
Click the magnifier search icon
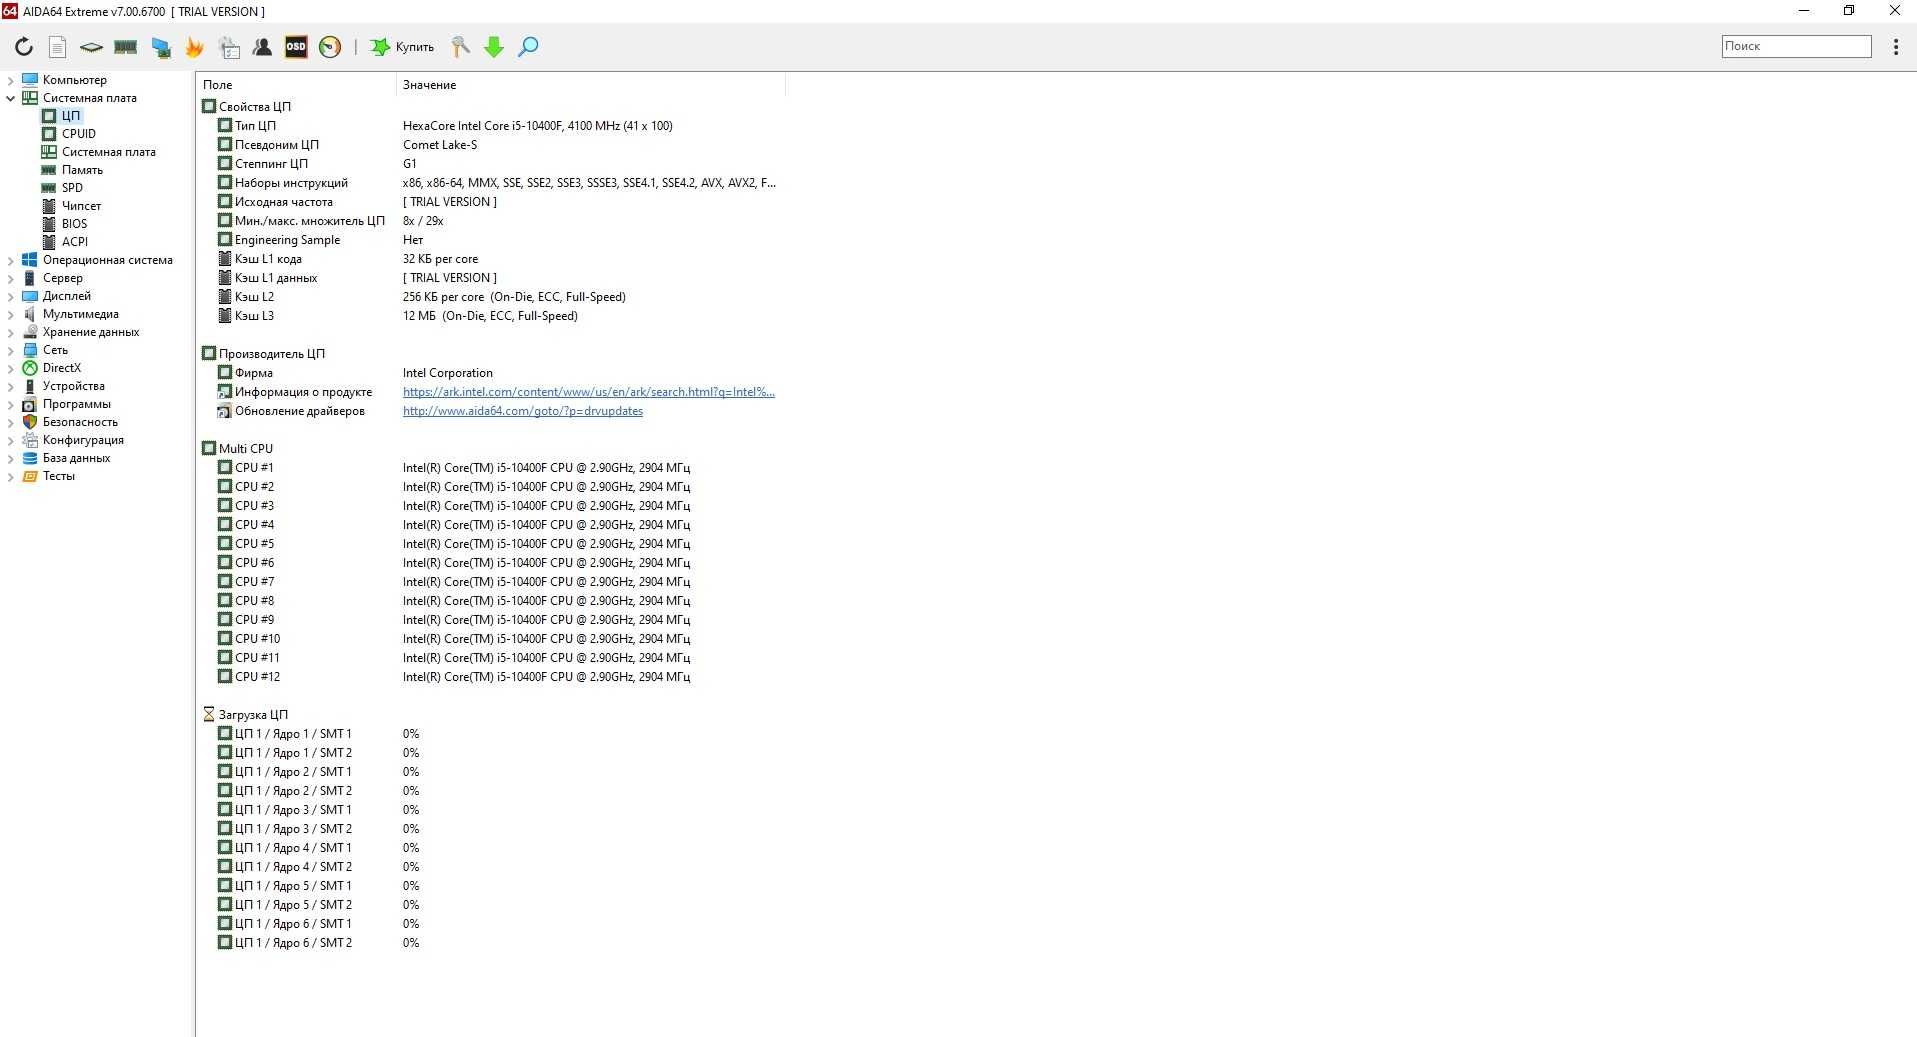(528, 47)
